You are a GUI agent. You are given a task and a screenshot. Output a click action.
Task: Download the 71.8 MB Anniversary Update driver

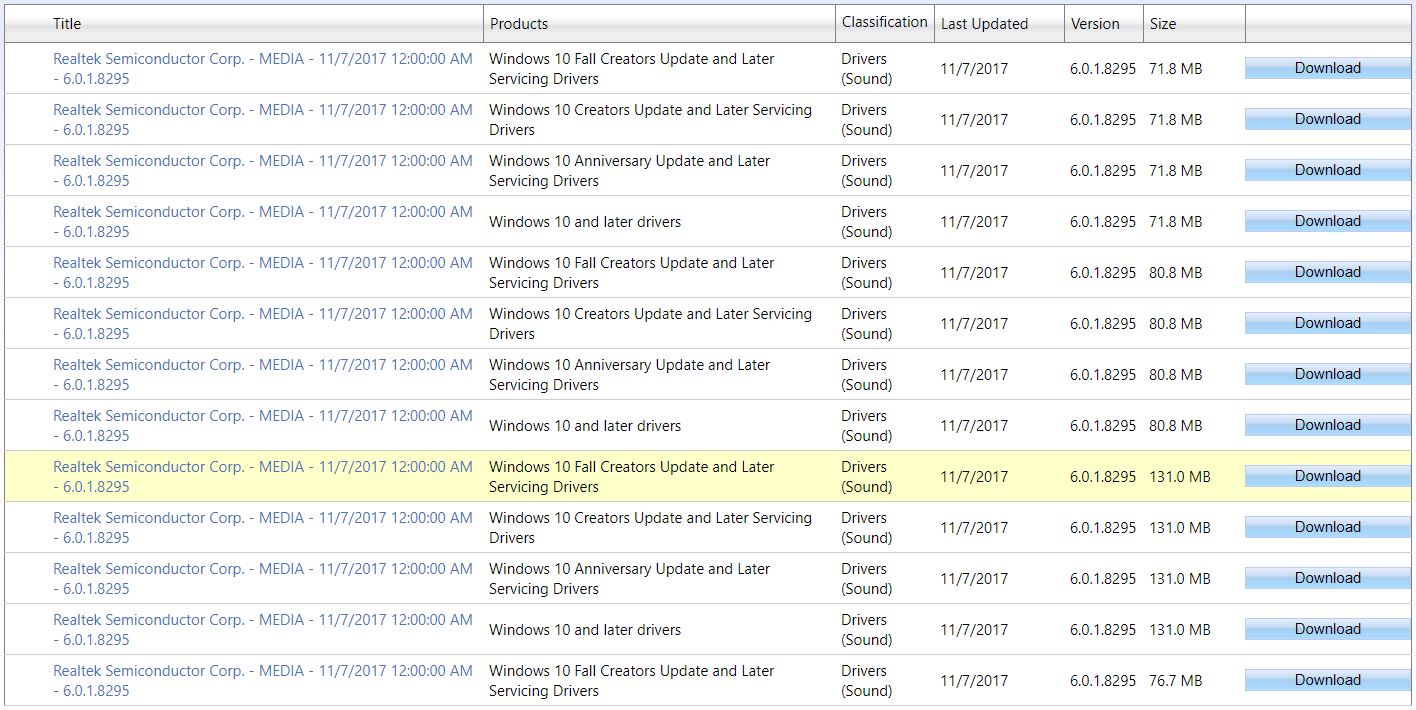(1327, 170)
